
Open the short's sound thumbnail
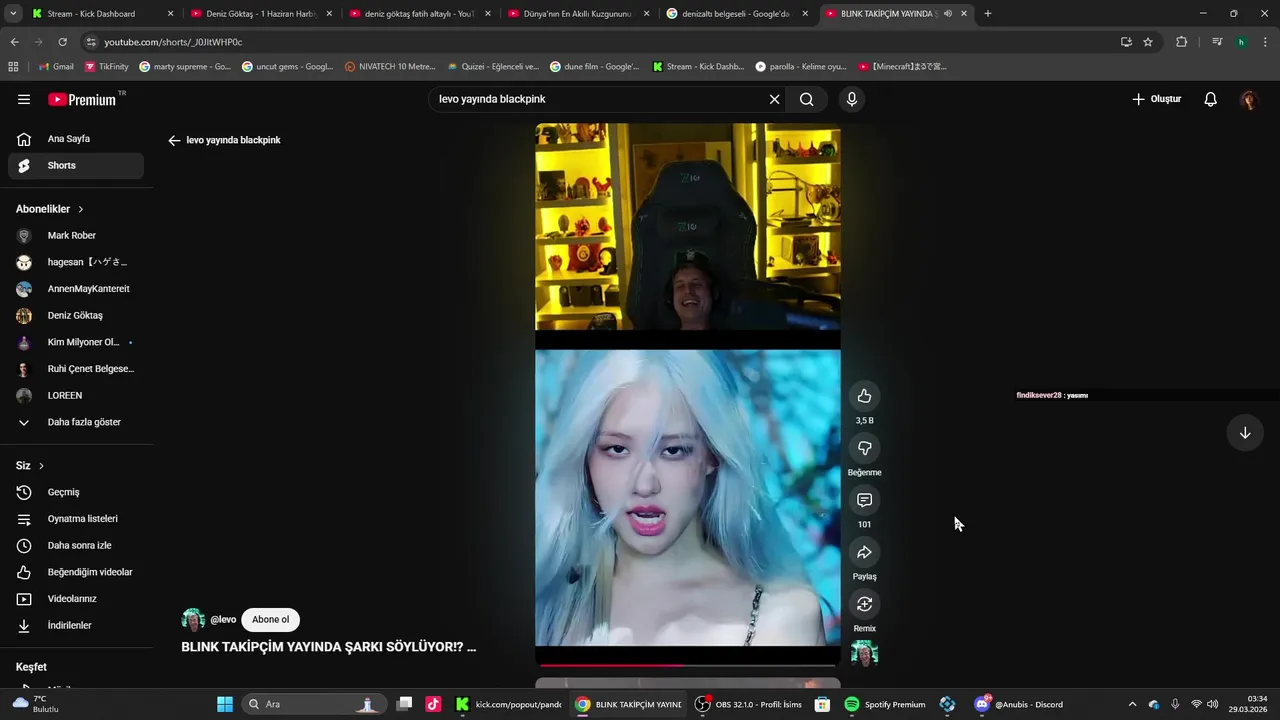pyautogui.click(x=864, y=654)
